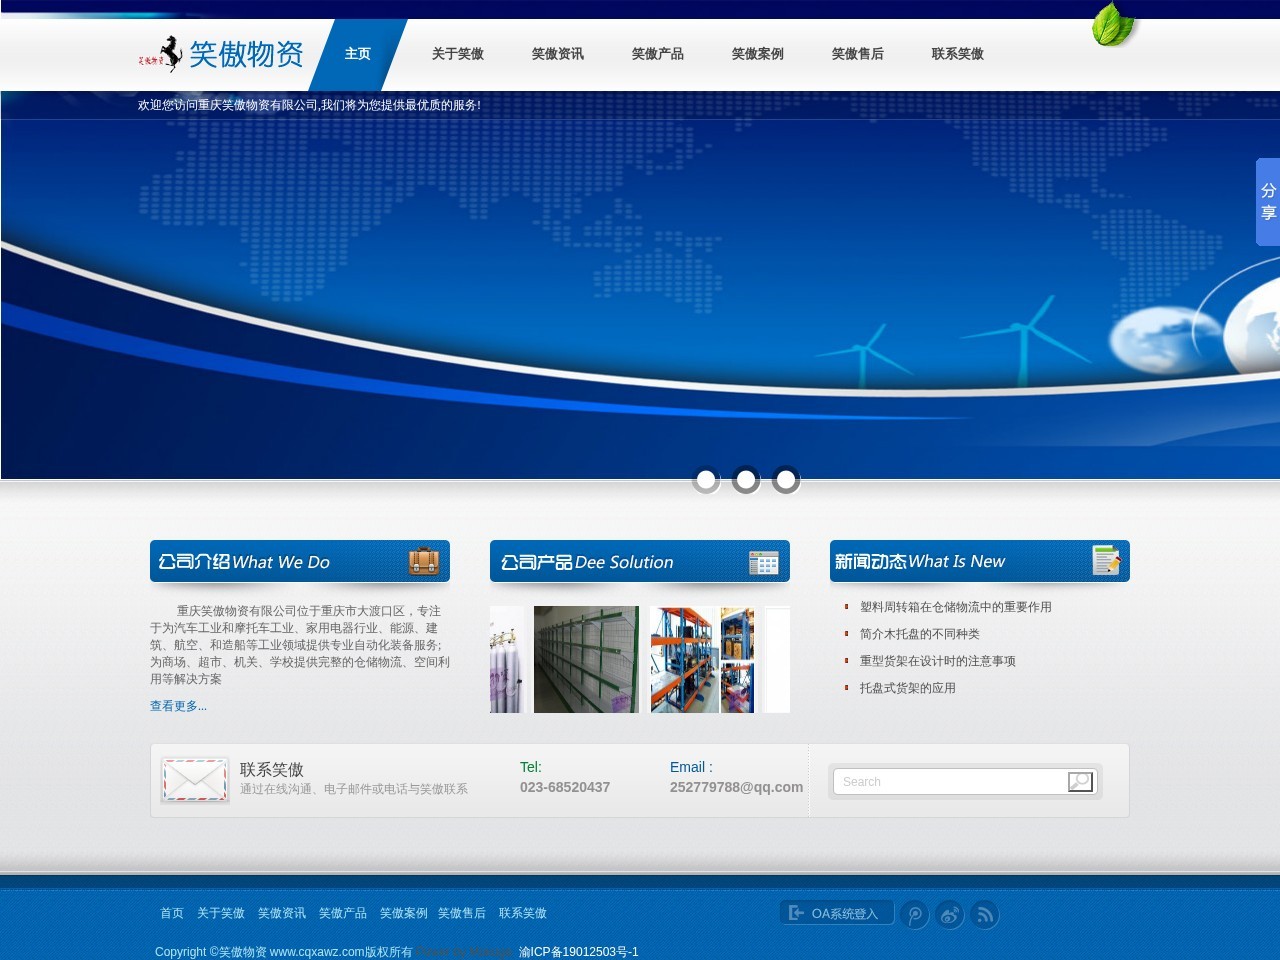Select the second banner slide dot
Viewport: 1280px width, 960px height.
coord(746,480)
